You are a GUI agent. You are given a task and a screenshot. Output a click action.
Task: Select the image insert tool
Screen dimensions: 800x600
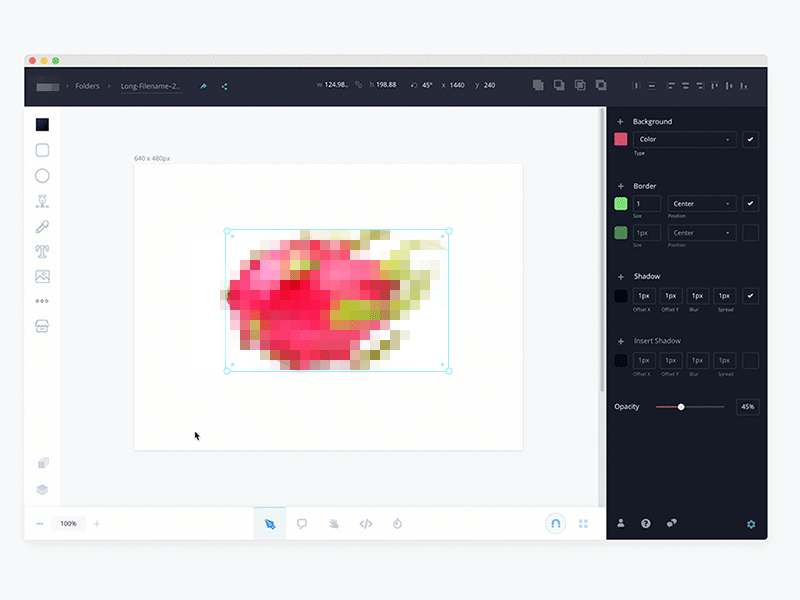click(42, 277)
